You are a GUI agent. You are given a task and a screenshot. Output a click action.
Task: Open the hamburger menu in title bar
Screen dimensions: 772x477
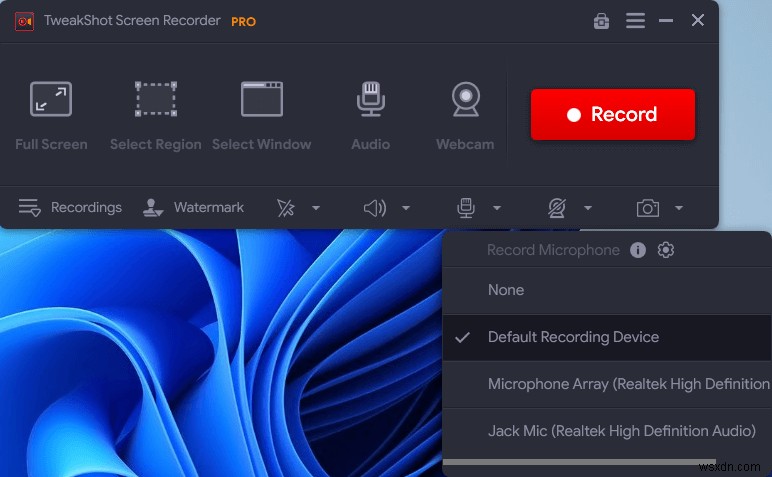(635, 21)
